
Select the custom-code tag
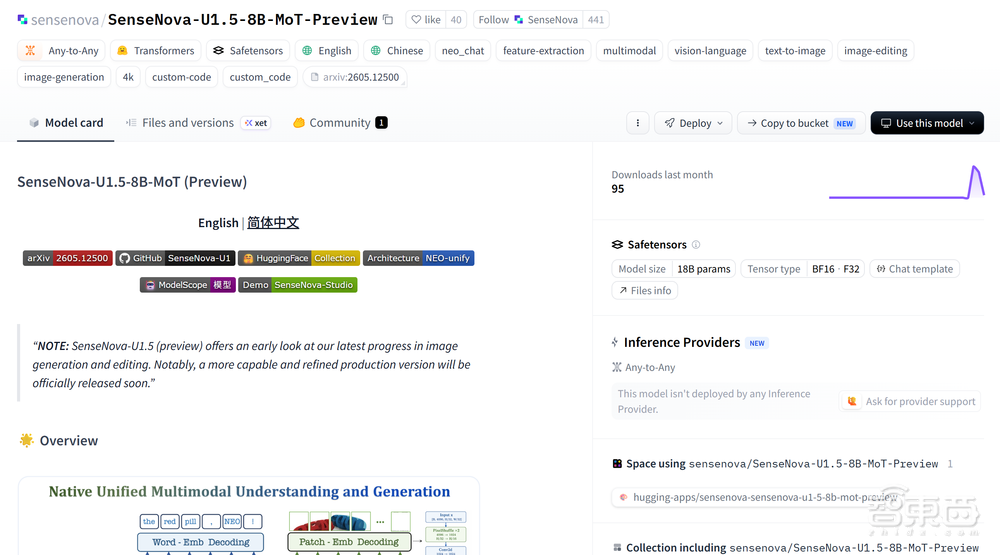[x=182, y=77]
